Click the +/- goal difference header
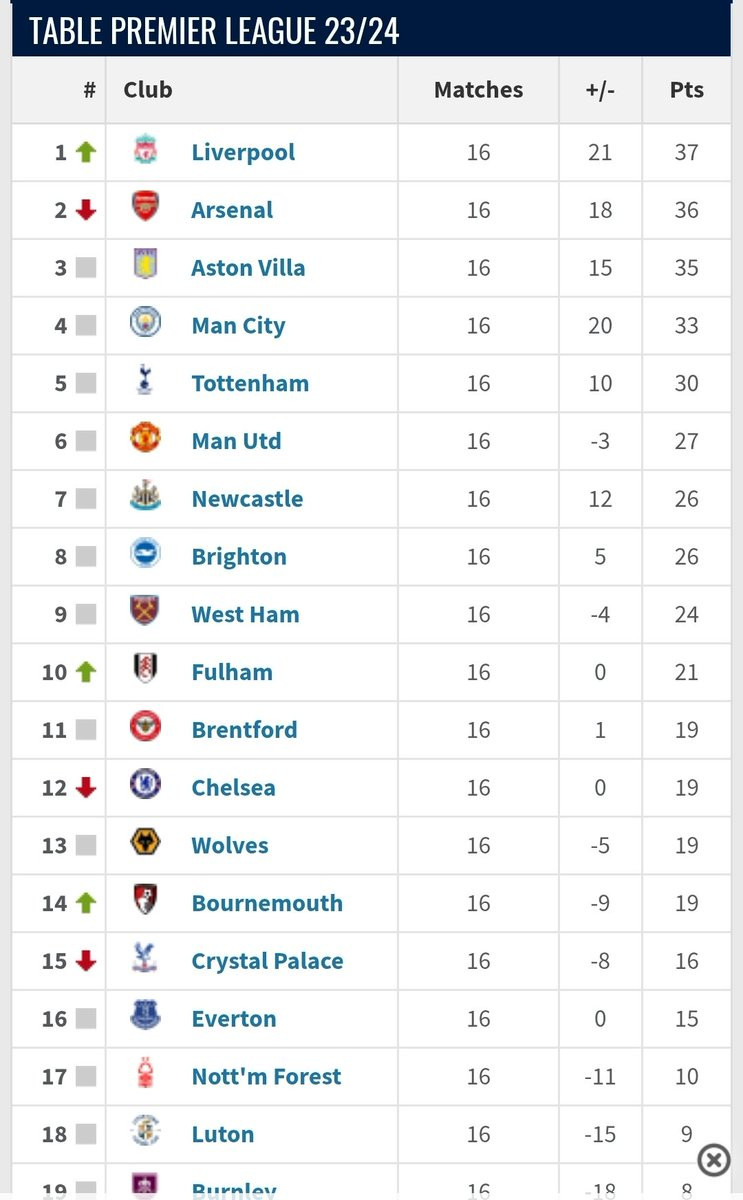Image resolution: width=743 pixels, height=1200 pixels. (600, 90)
